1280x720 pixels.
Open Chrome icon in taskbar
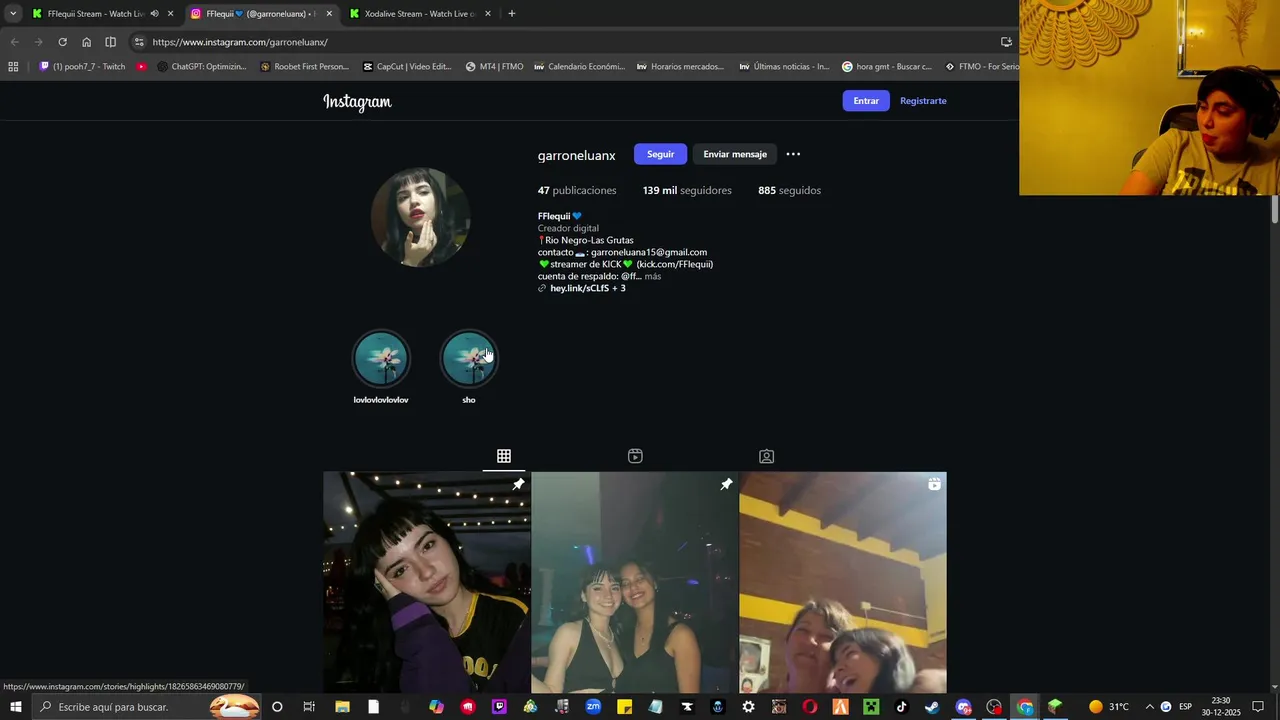tap(1025, 707)
